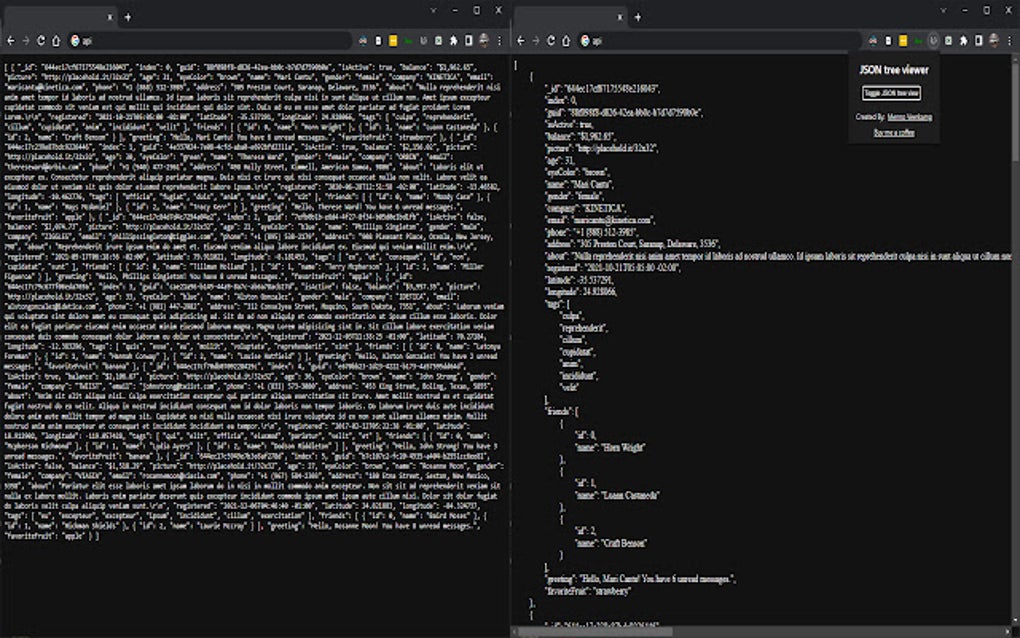Click the forward navigation arrow in right window
This screenshot has height=638, width=1020.
(534, 42)
